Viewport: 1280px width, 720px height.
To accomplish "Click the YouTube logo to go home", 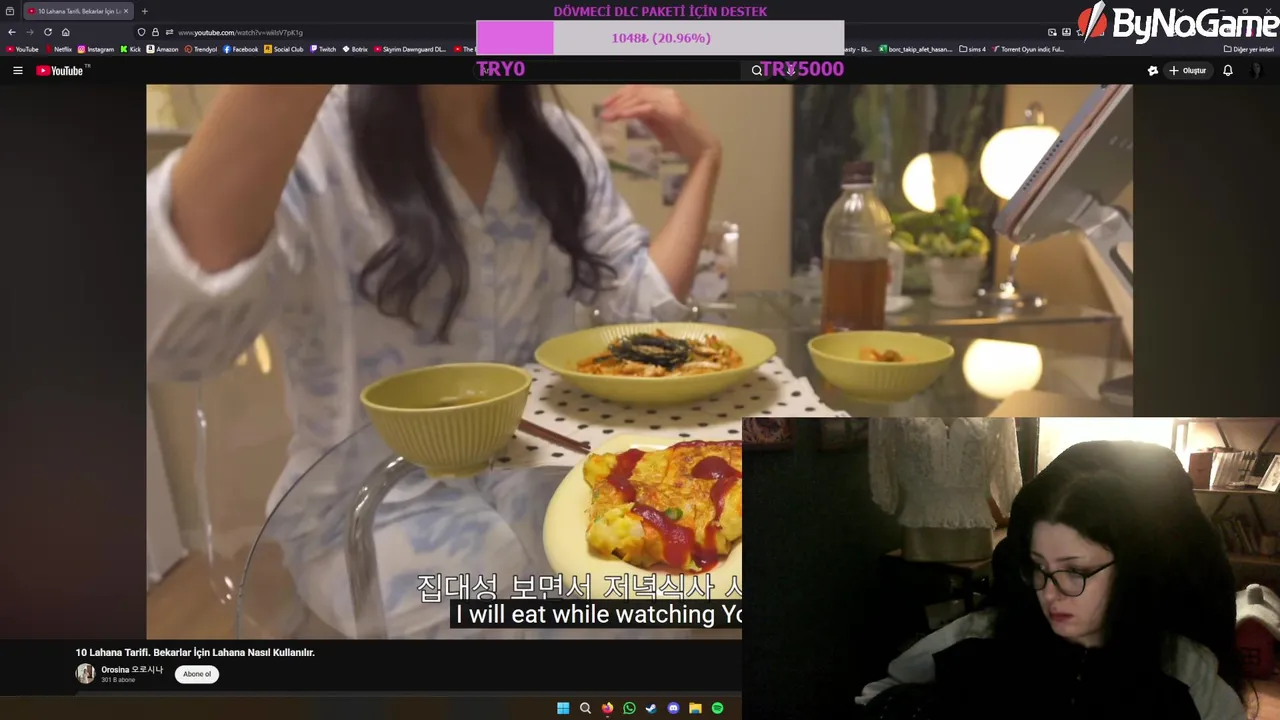I will point(62,70).
